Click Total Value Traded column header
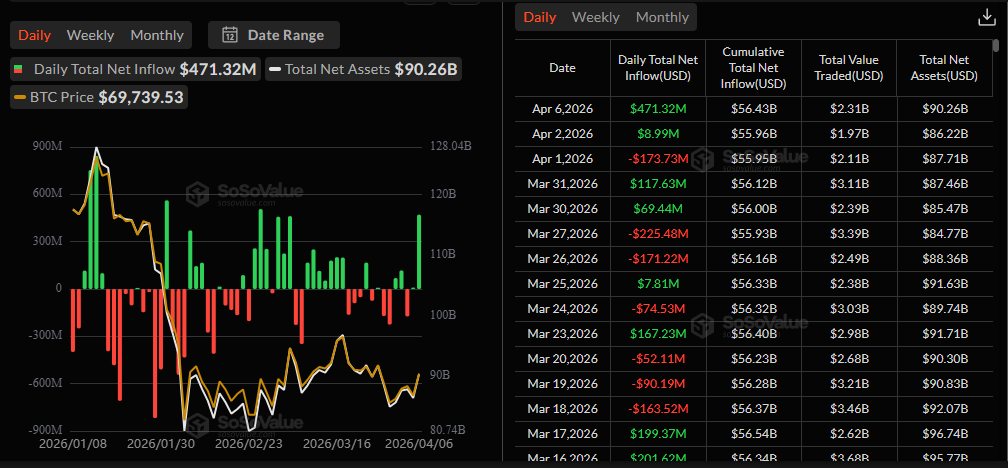The width and height of the screenshot is (1008, 468). click(x=848, y=68)
